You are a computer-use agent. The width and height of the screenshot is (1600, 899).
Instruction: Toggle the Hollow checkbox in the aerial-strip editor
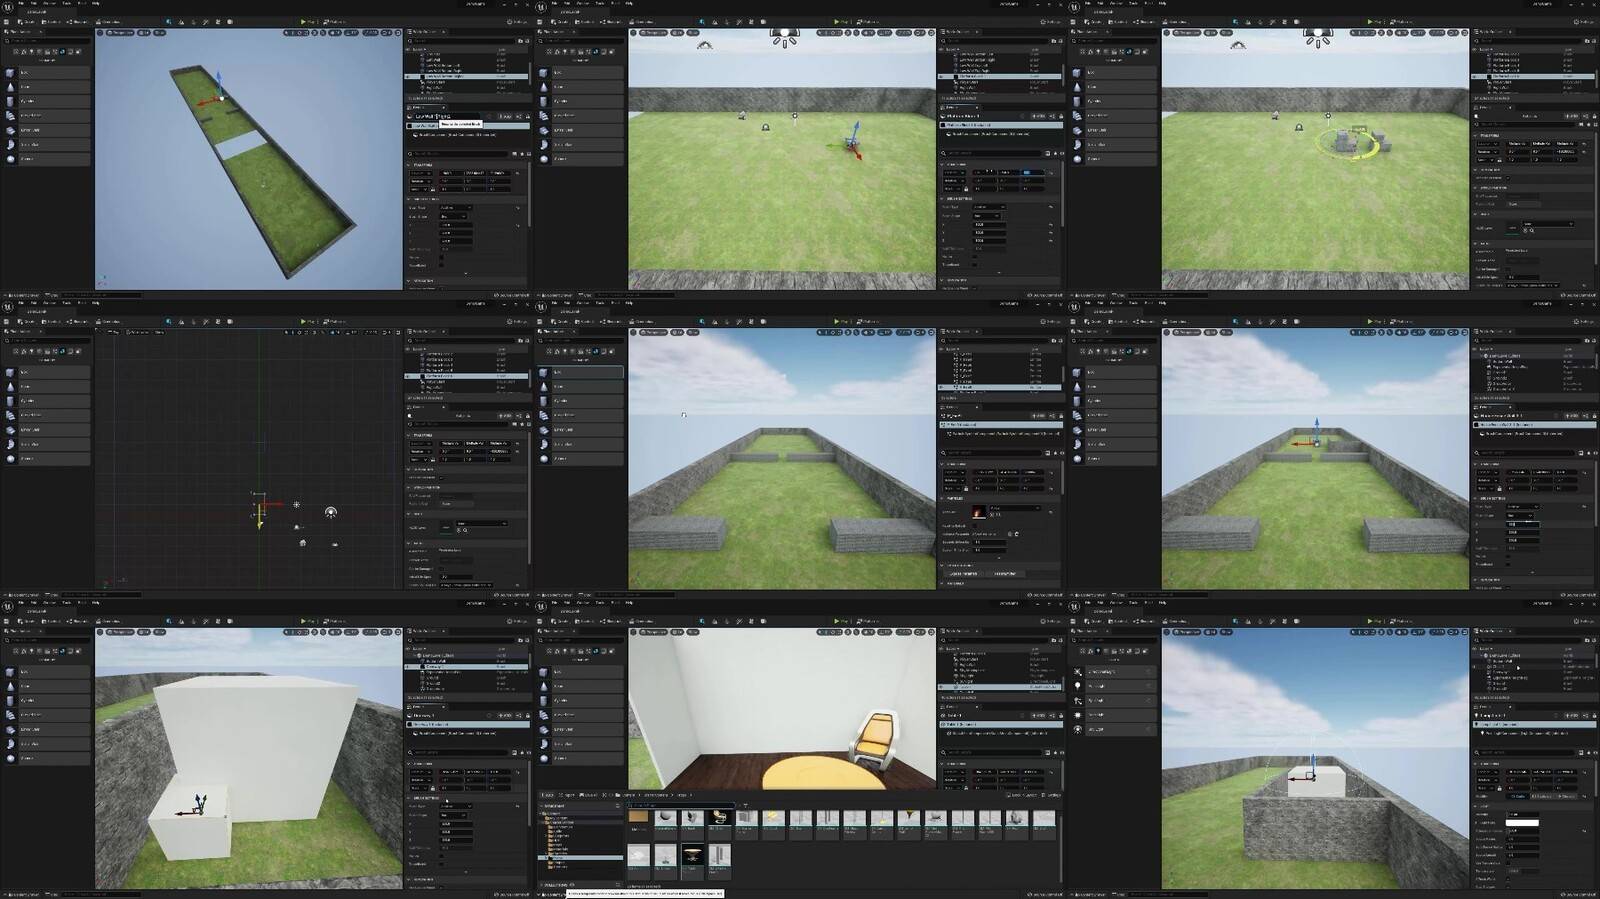coord(442,257)
